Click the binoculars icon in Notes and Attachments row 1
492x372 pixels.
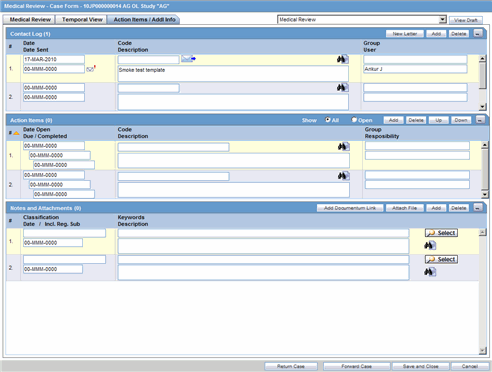(430, 246)
